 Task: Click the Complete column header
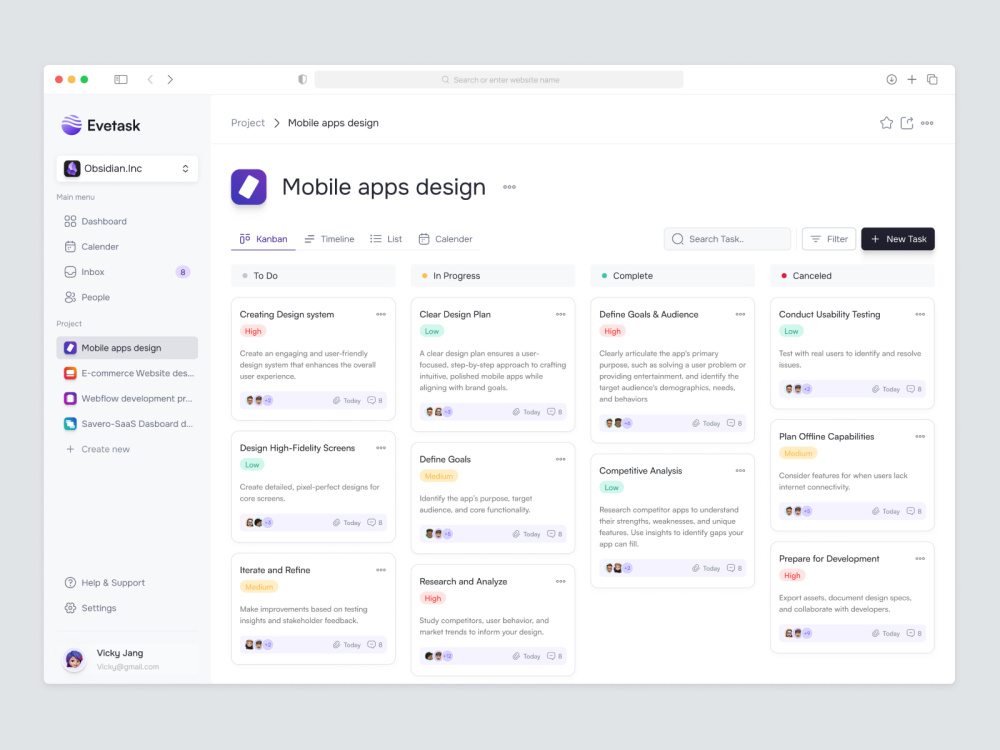point(673,276)
